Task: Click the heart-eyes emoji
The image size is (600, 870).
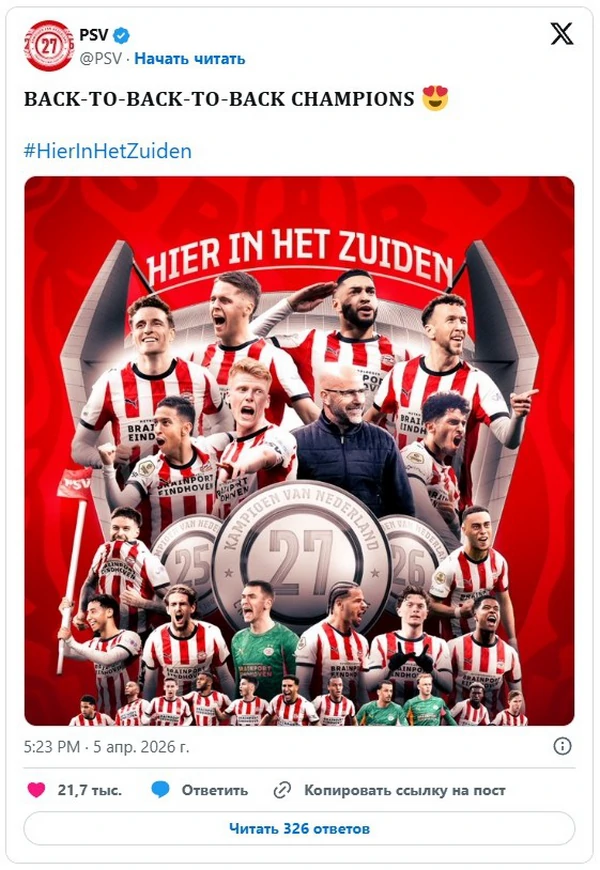Action: [x=435, y=98]
